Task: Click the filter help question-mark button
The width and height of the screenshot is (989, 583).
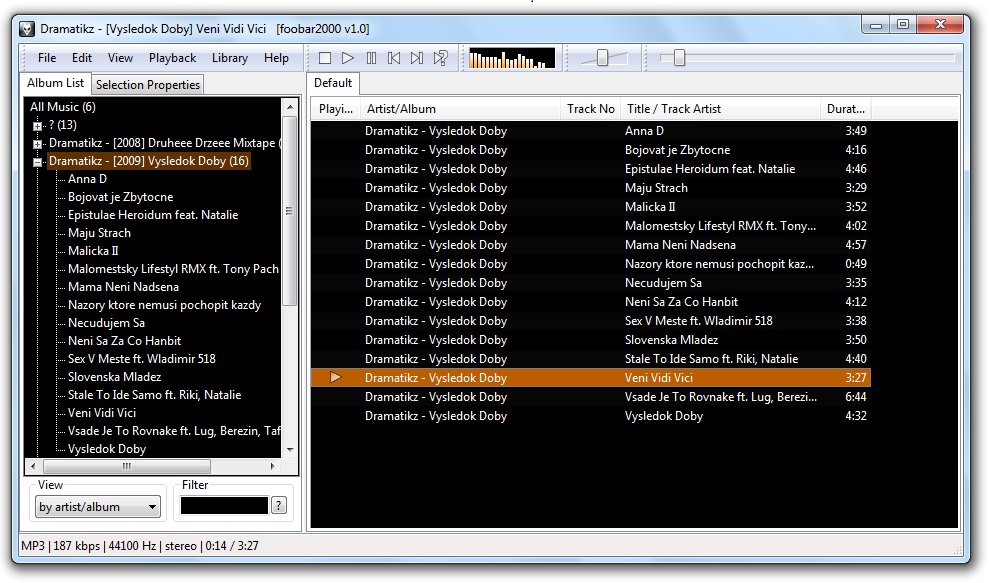Action: point(279,505)
